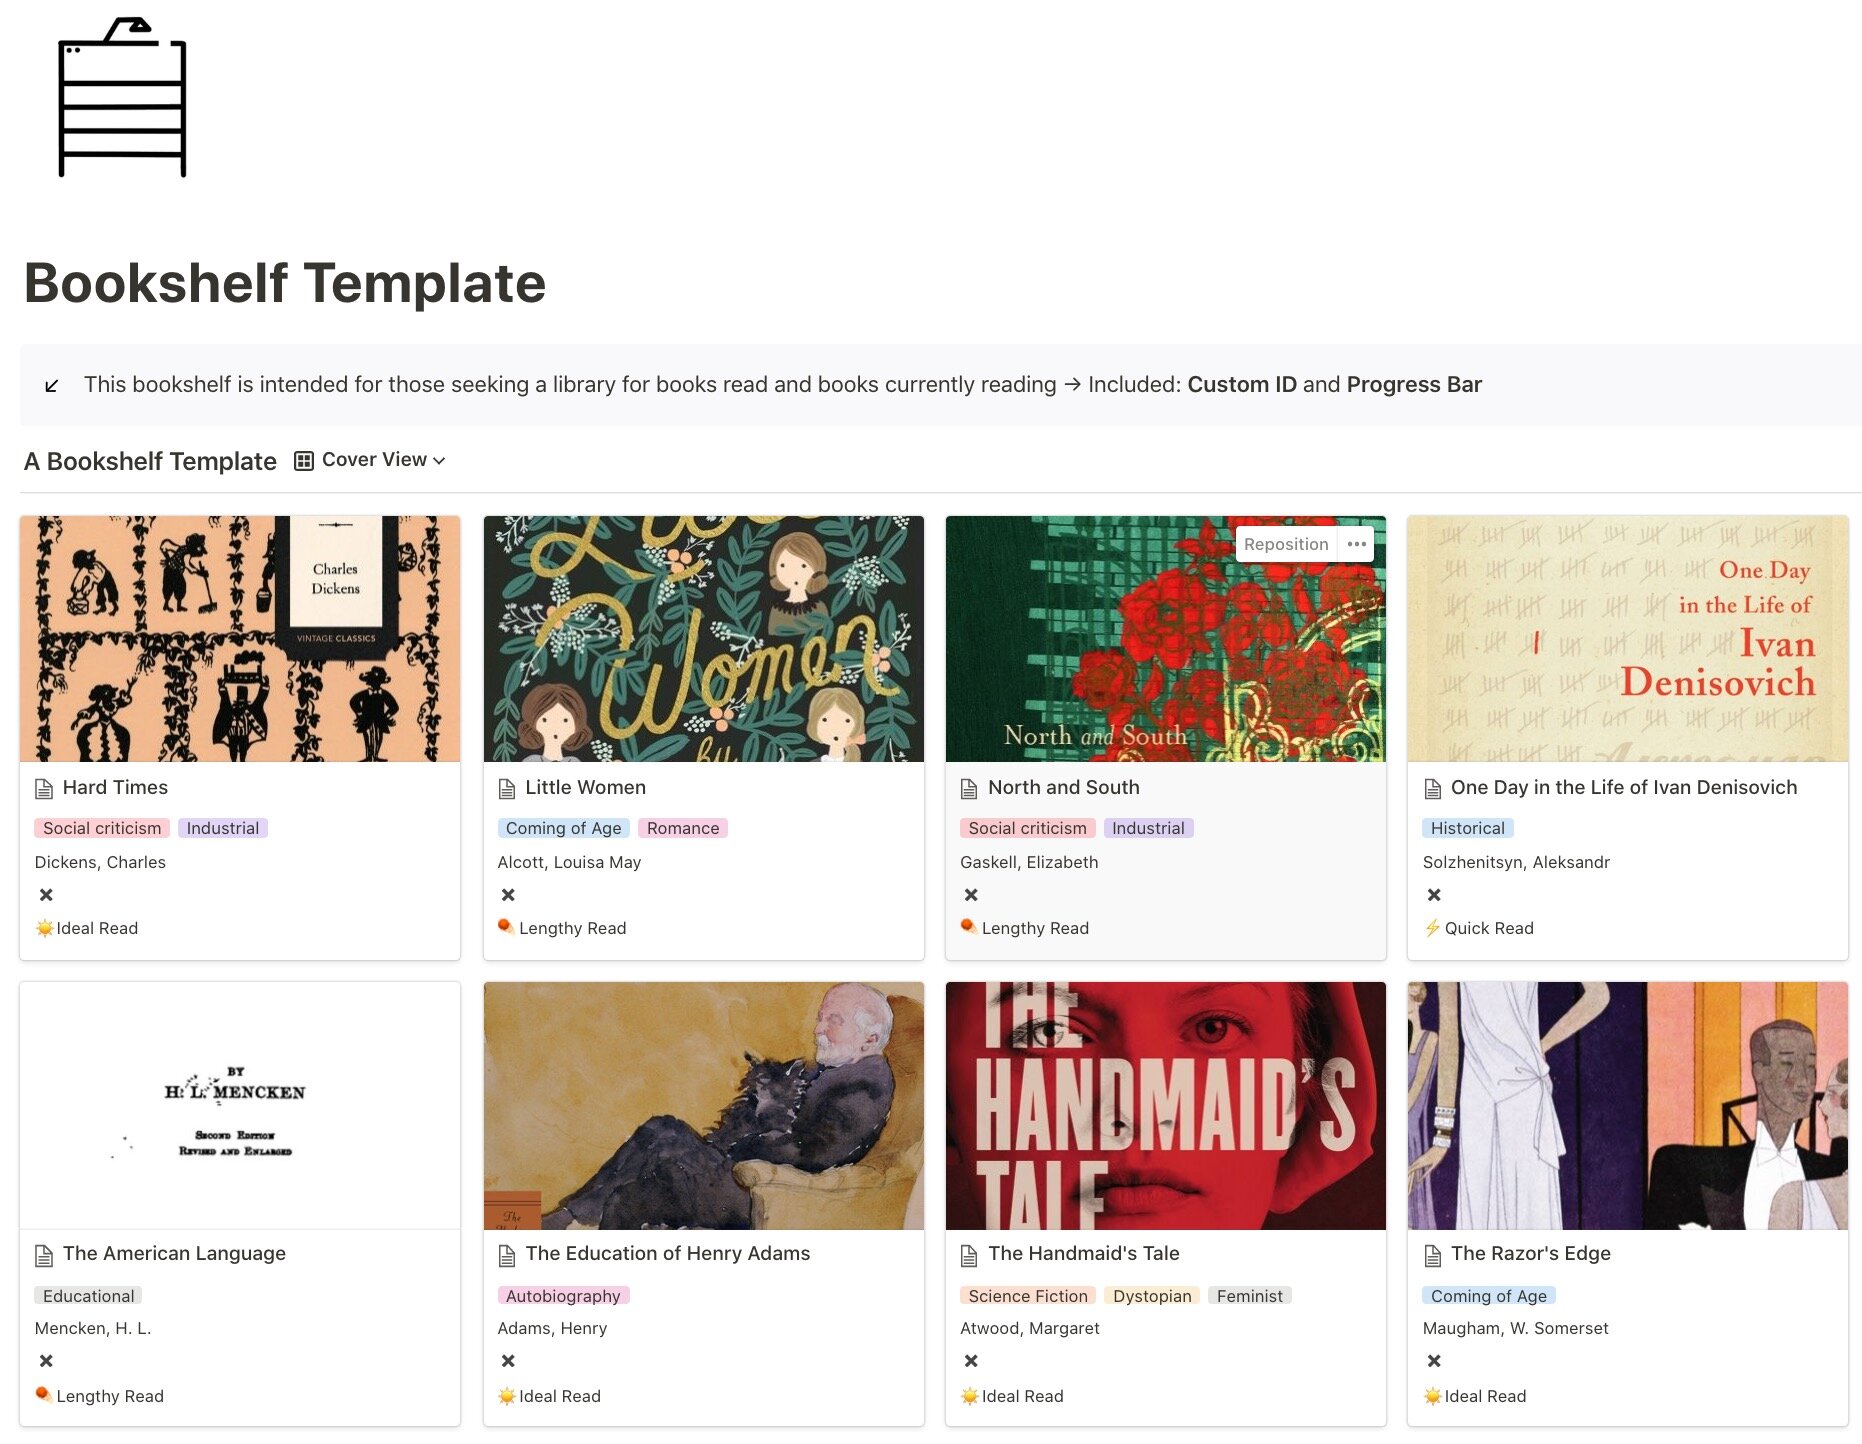Click the gallery Cover View icon
The image size is (1862, 1444).
pyautogui.click(x=304, y=461)
